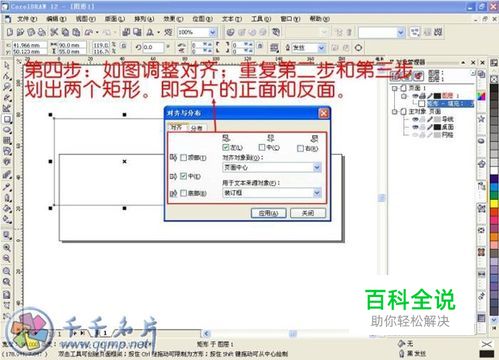Open the 对齐对象到 dropdown
499x360 pixels.
click(x=317, y=167)
